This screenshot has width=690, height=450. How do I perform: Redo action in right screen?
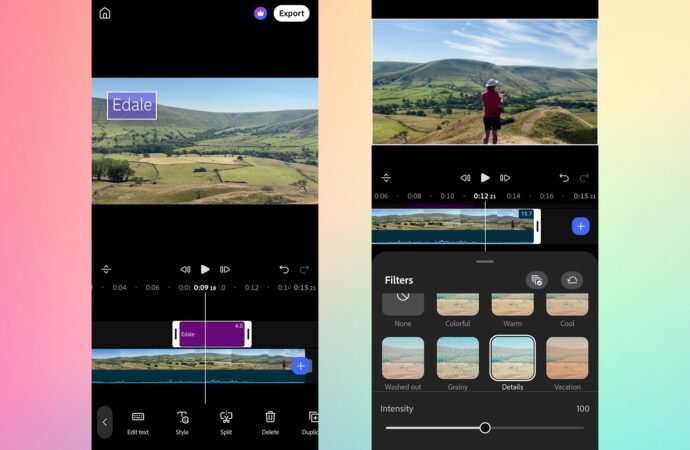(x=584, y=178)
